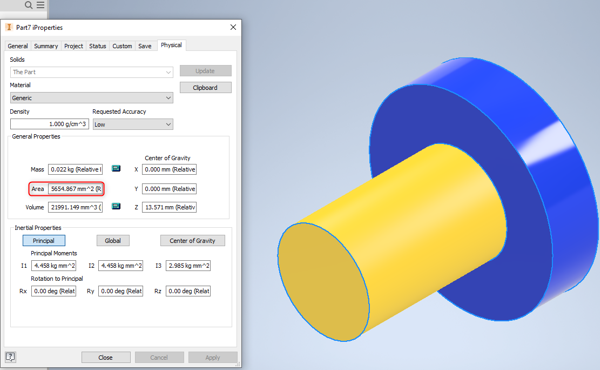The width and height of the screenshot is (600, 370).
Task: Open the hamburger menu icon
Action: click(40, 5)
